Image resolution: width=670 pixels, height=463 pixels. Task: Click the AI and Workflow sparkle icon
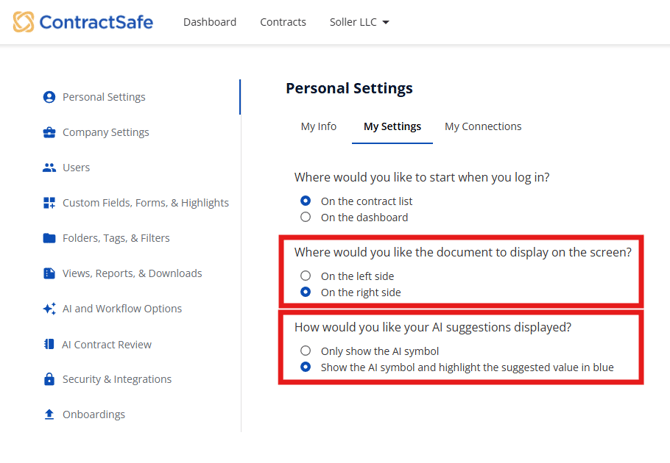click(x=49, y=309)
